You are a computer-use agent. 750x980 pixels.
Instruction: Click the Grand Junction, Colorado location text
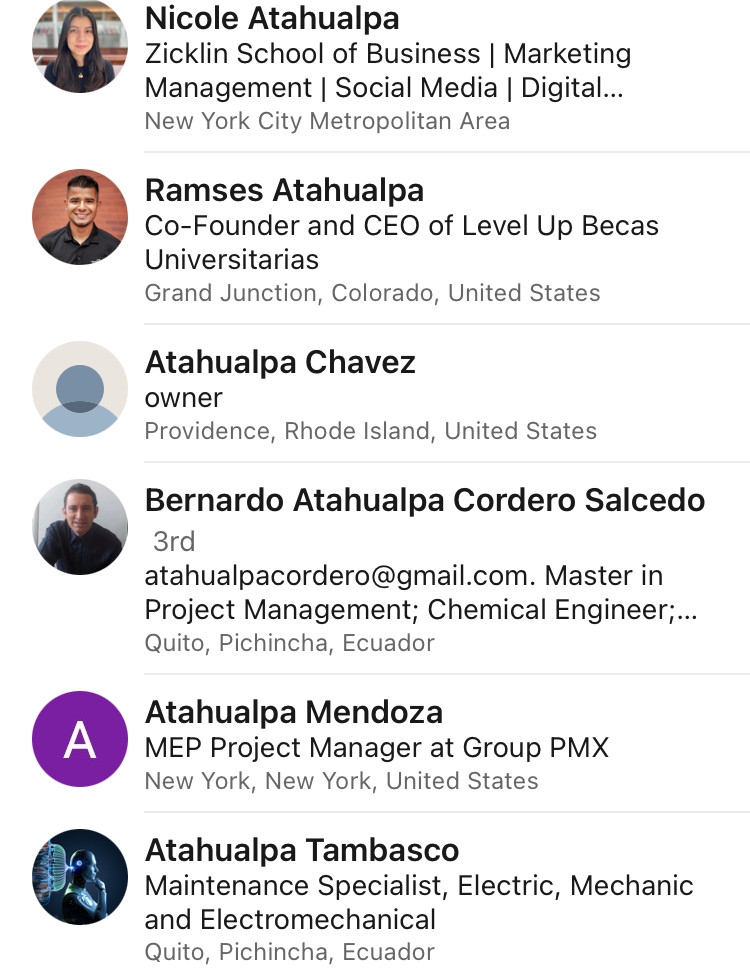pyautogui.click(x=372, y=293)
